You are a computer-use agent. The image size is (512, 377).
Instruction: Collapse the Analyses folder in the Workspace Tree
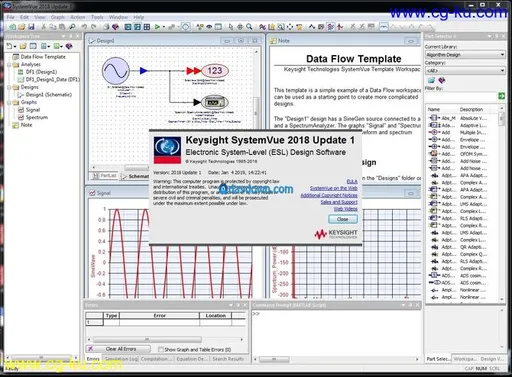[9, 65]
